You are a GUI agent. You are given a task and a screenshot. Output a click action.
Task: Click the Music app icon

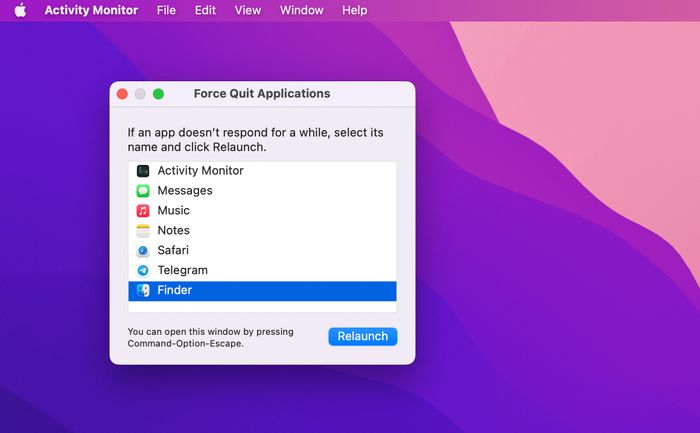click(x=143, y=210)
